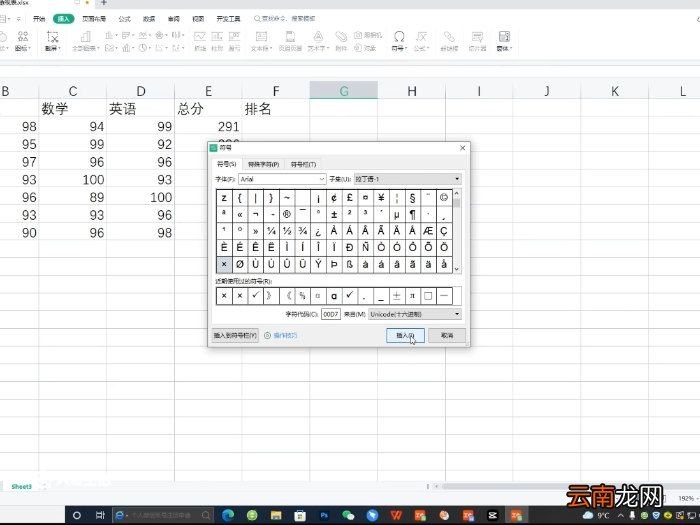Switch to the 页面布局 ribbon tab
The height and width of the screenshot is (525, 700).
(x=94, y=19)
